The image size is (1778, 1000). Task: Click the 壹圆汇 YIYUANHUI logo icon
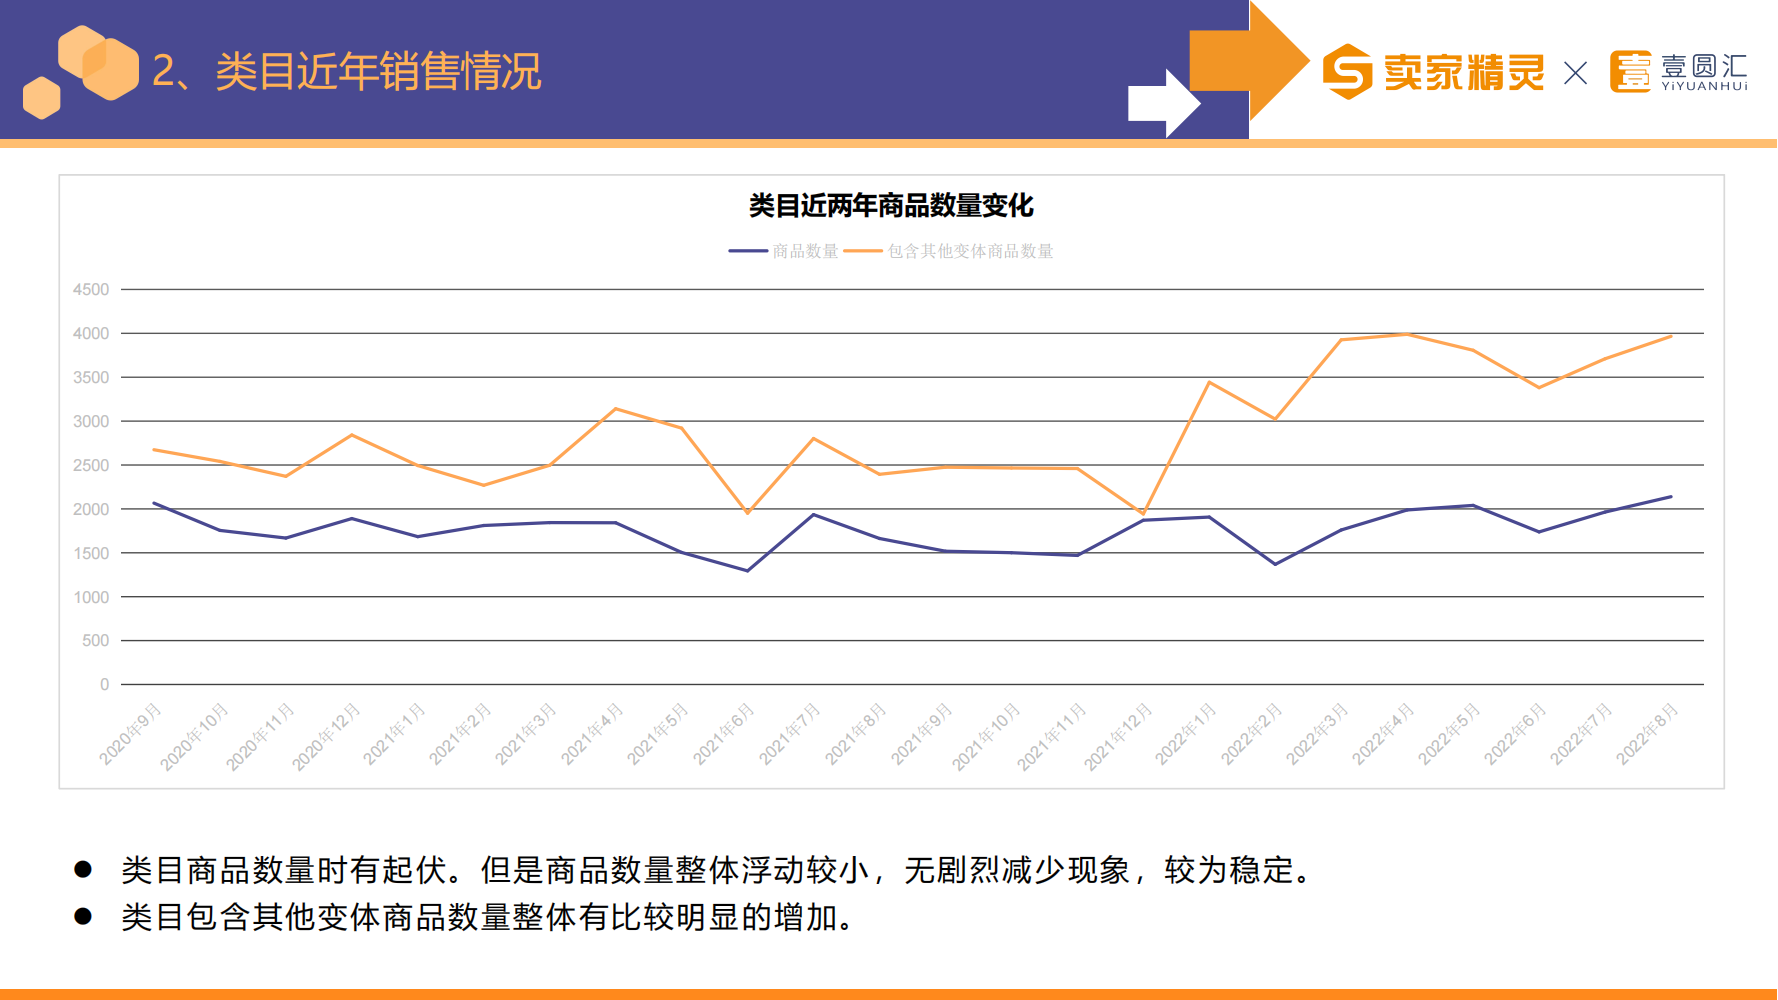tap(1630, 71)
